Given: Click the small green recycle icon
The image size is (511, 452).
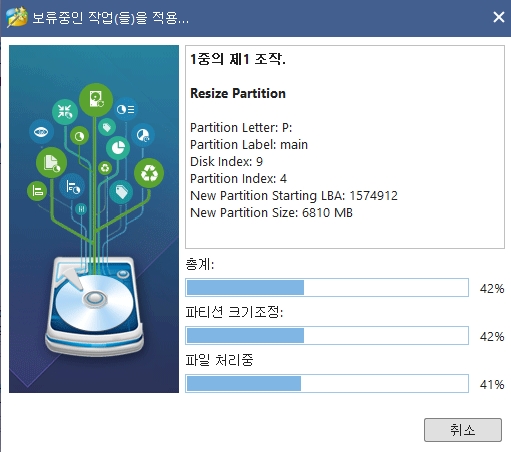Looking at the screenshot, I should coord(105,168).
